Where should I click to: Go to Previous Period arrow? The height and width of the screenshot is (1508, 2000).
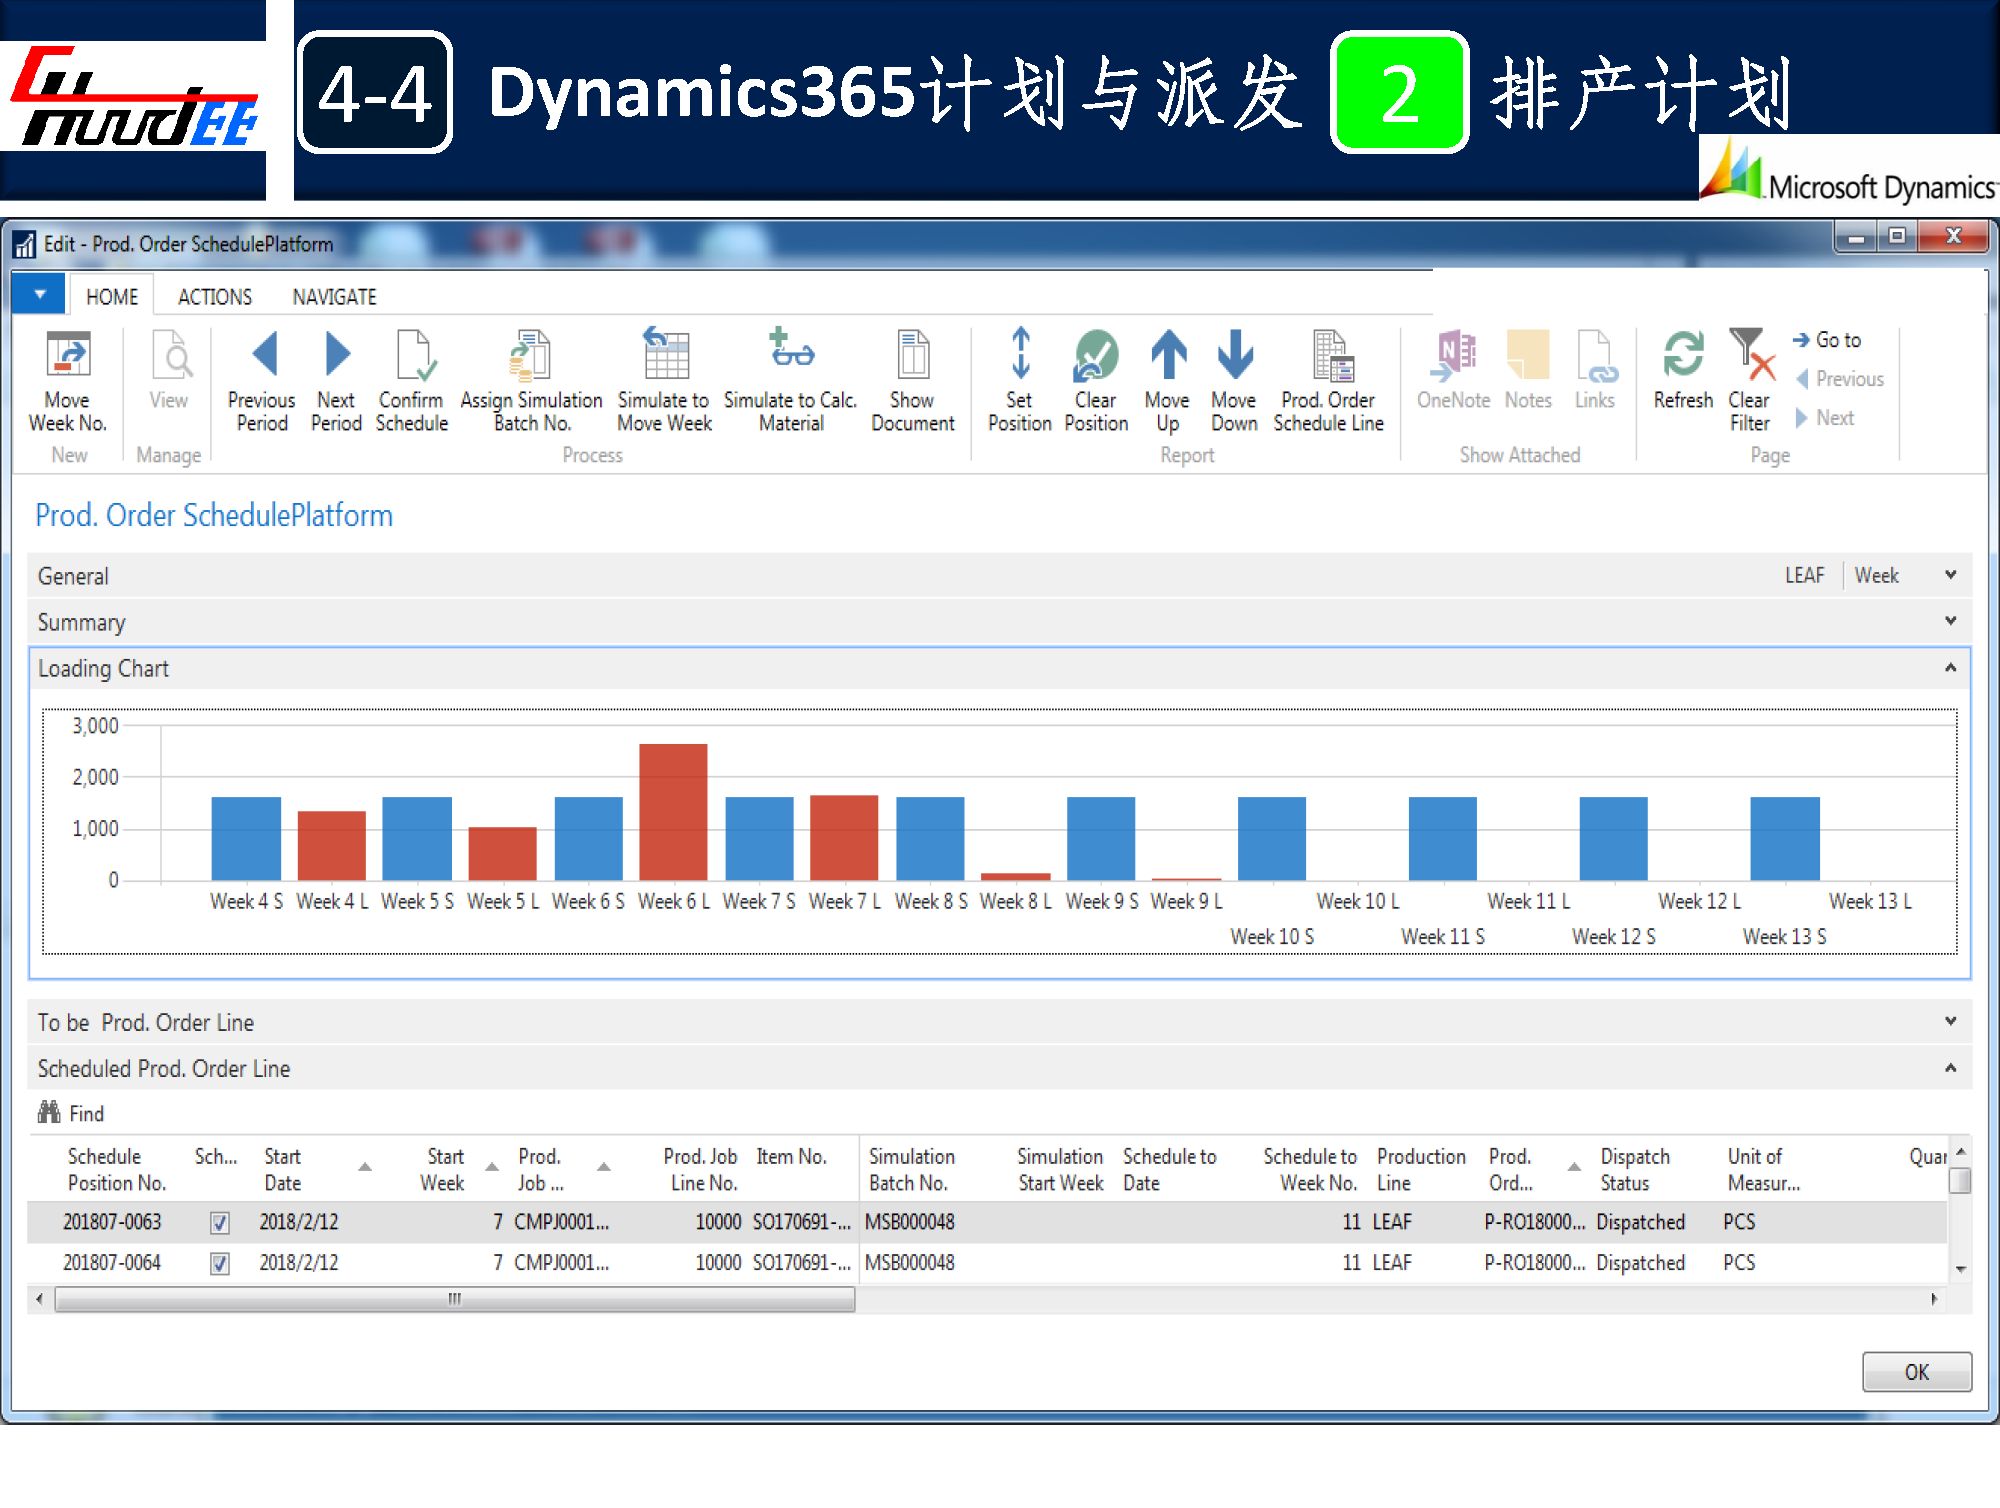click(x=264, y=355)
